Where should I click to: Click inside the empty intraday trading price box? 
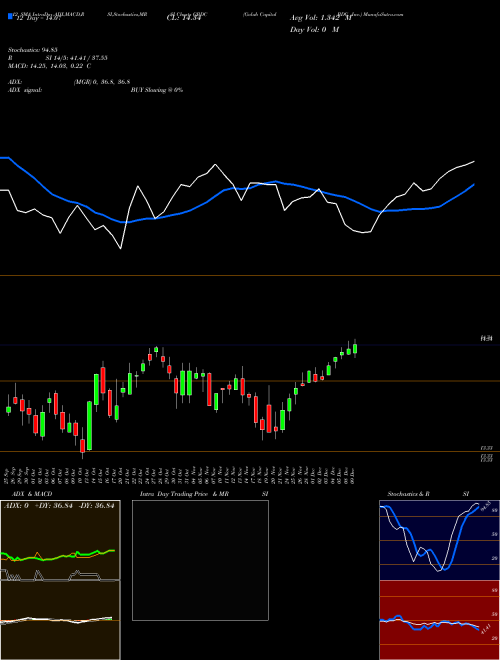200,560
